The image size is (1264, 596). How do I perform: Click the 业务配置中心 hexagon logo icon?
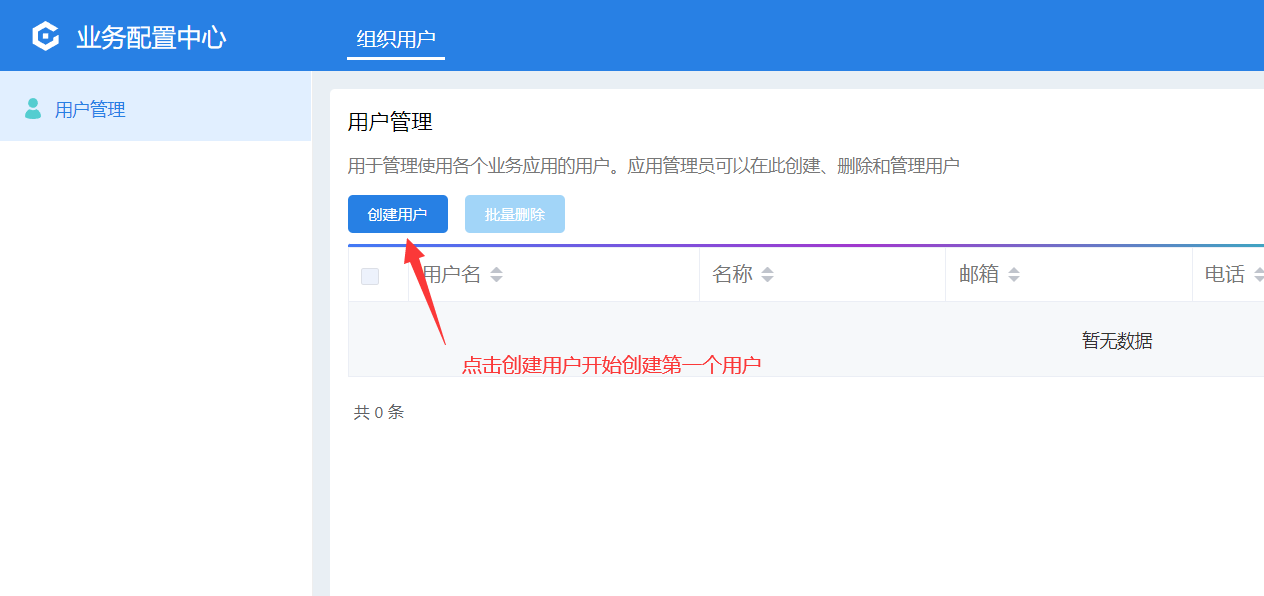tap(46, 37)
